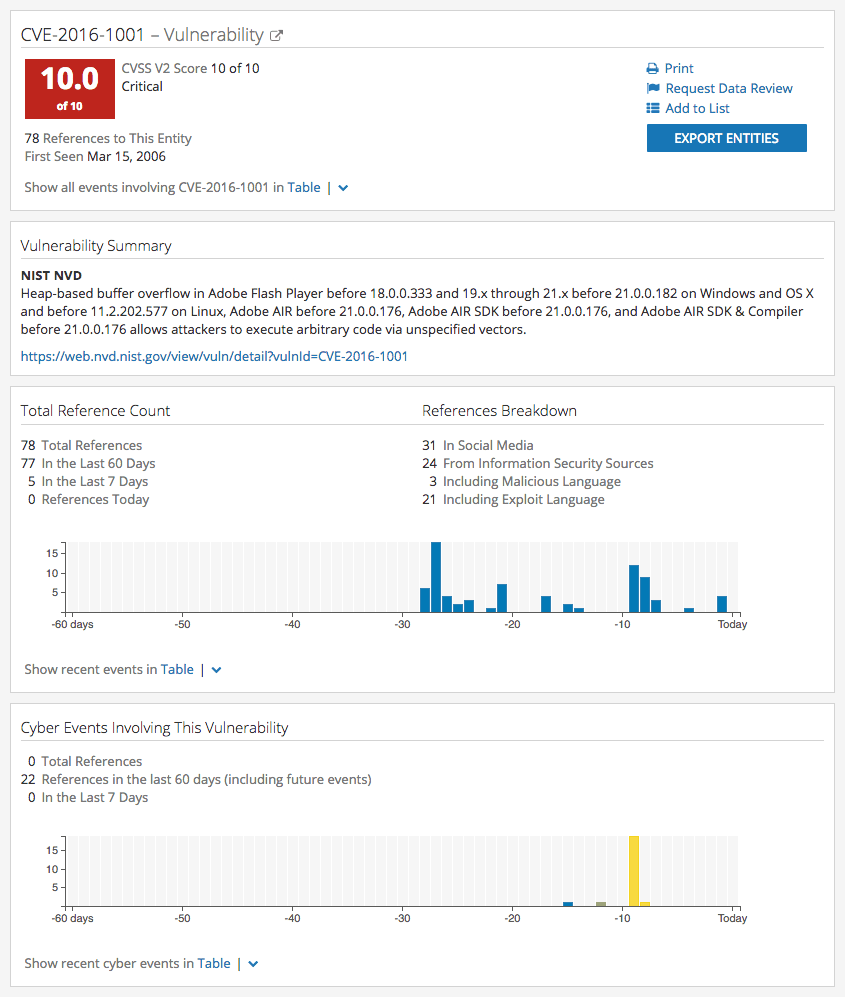Click the Print printer icon
This screenshot has height=997, width=845.
coord(652,69)
